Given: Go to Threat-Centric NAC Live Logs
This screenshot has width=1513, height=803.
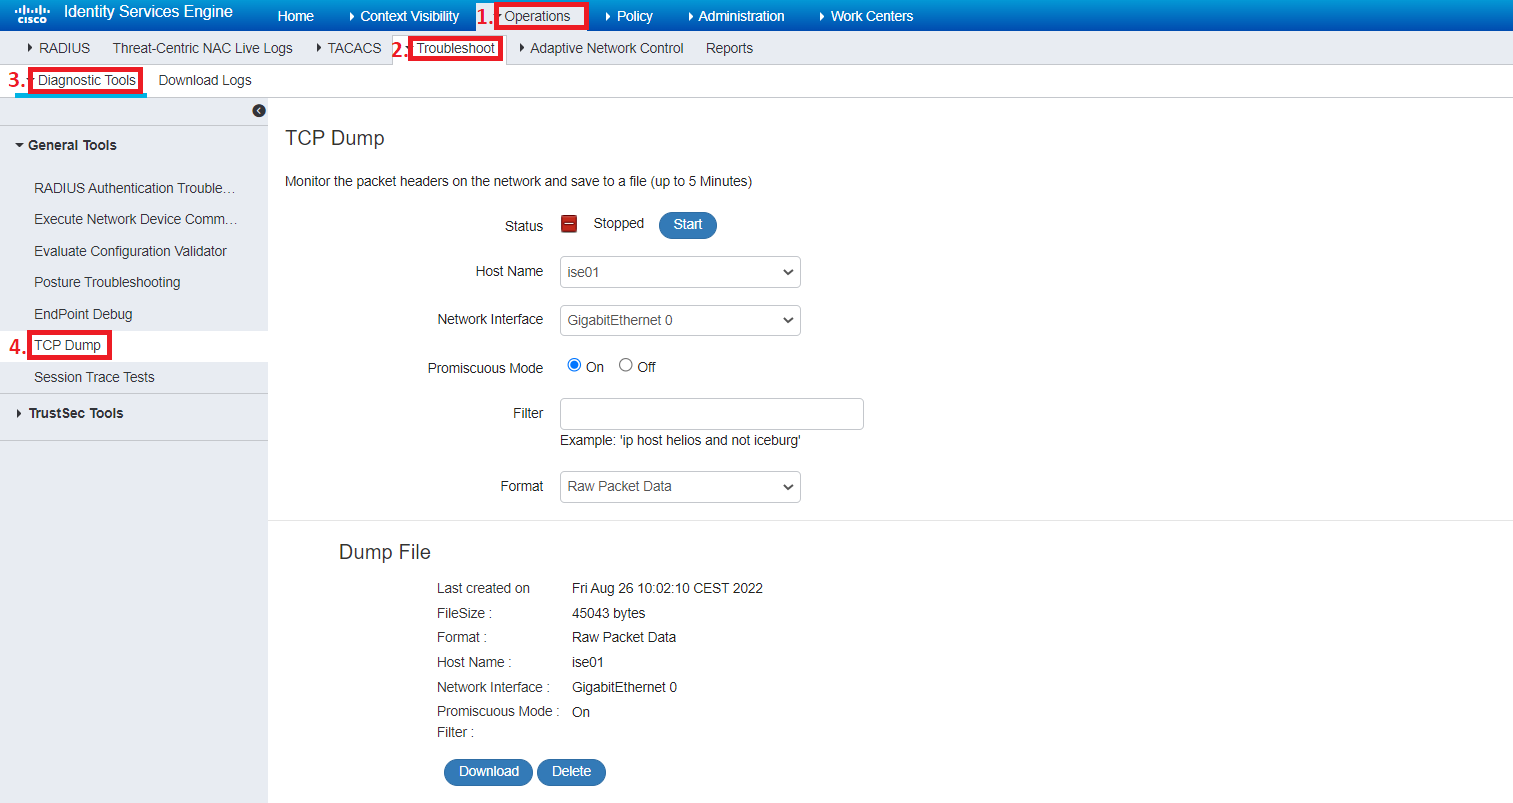Looking at the screenshot, I should (203, 48).
